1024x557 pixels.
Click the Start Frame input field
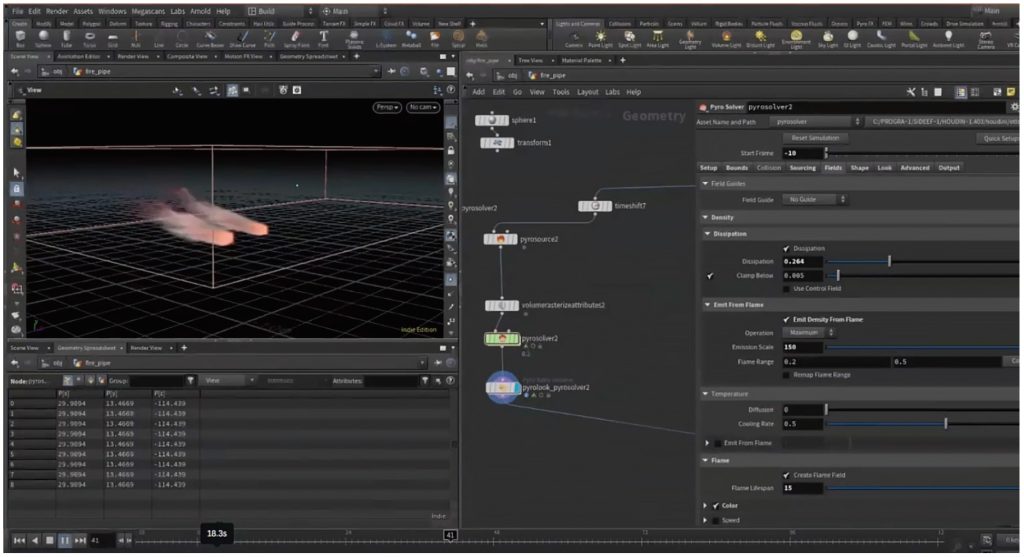pyautogui.click(x=803, y=153)
